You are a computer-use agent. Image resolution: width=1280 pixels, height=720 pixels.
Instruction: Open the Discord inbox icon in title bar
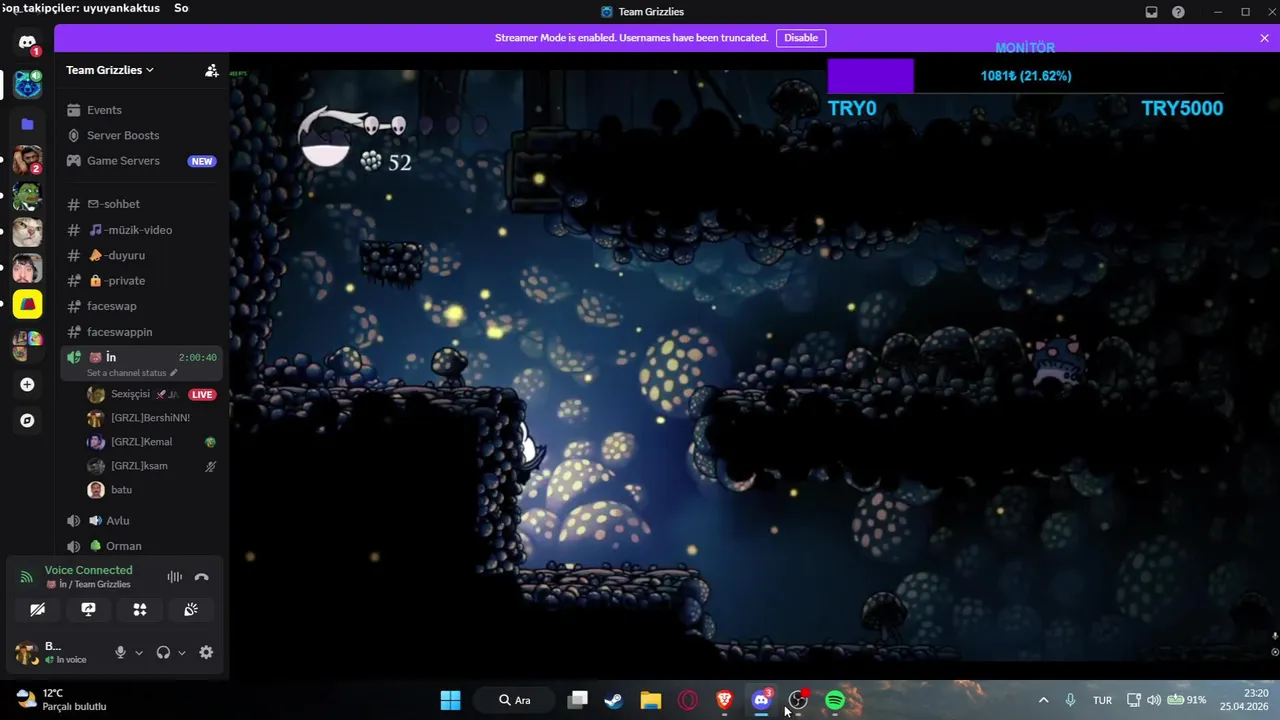click(1152, 12)
